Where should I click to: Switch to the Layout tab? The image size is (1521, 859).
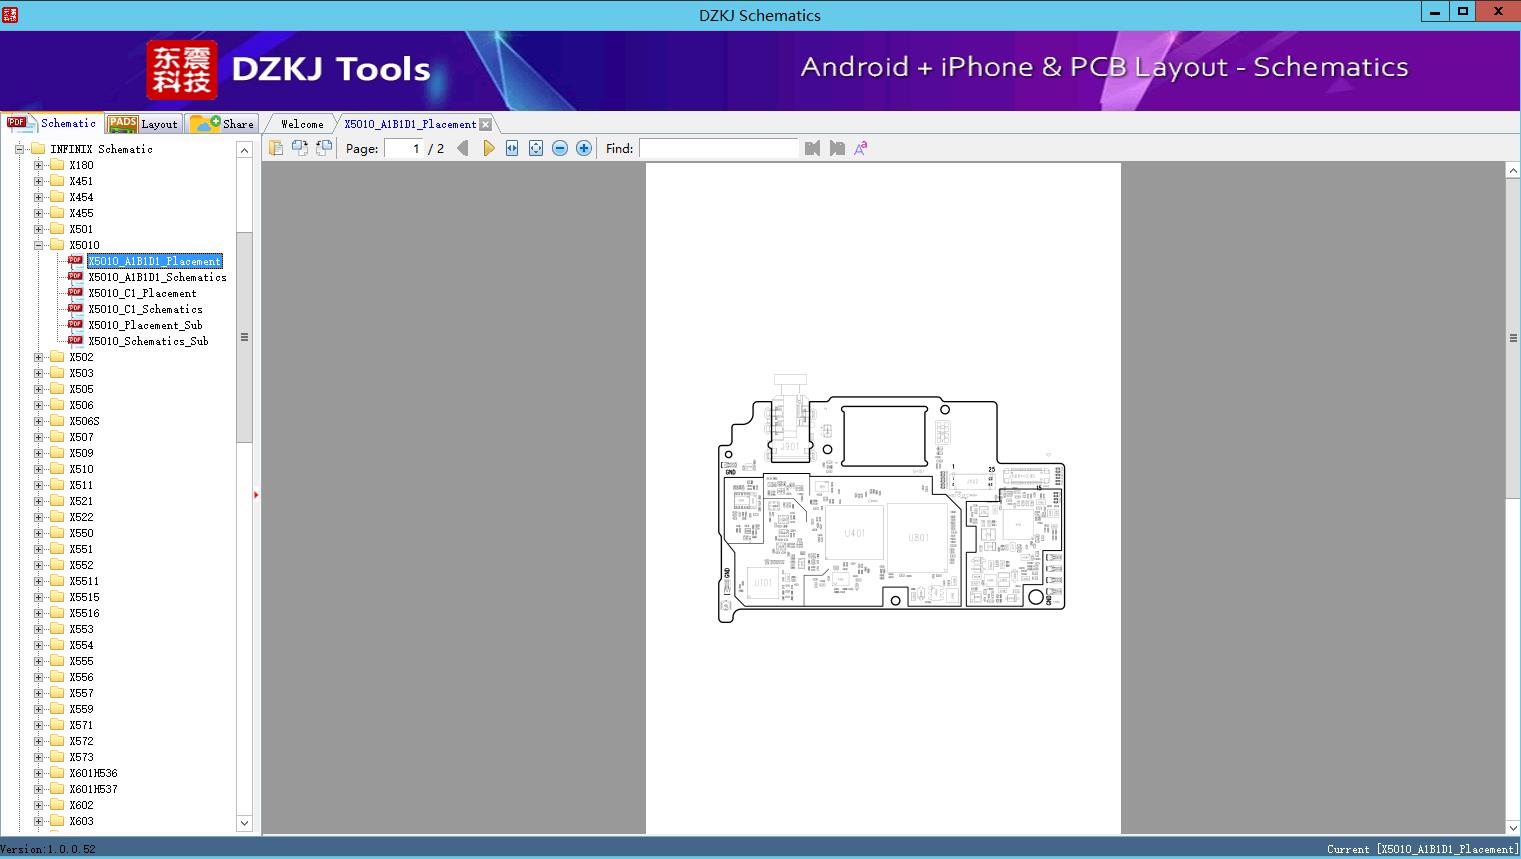[x=143, y=124]
